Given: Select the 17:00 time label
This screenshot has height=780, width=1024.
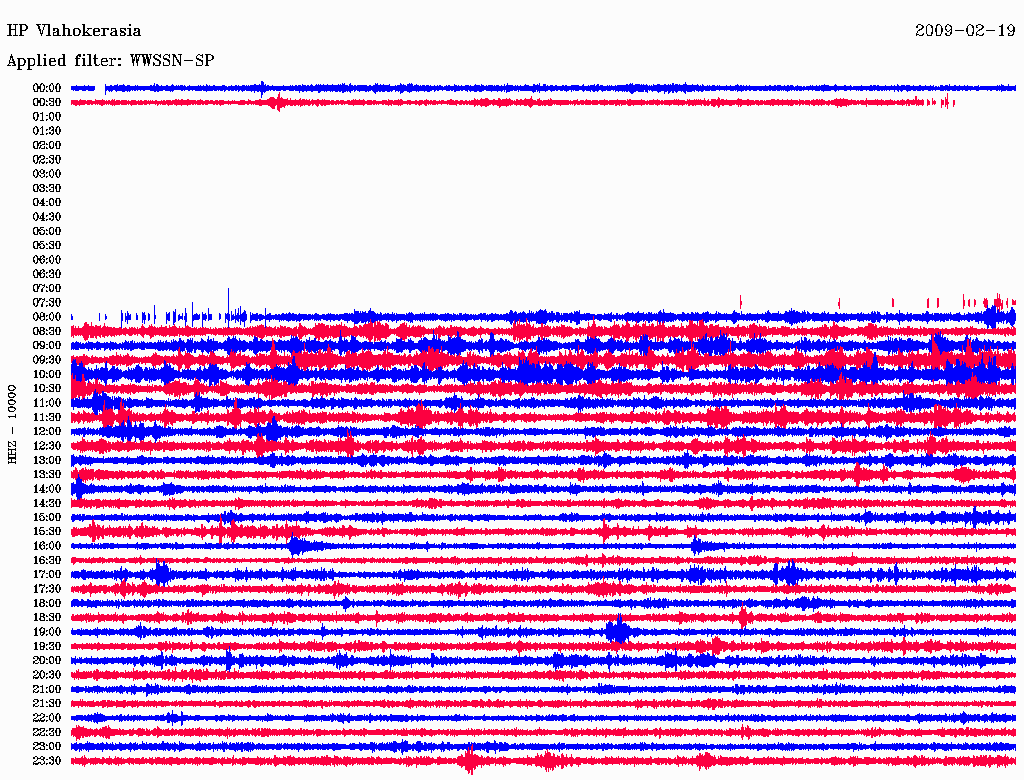Looking at the screenshot, I should pyautogui.click(x=46, y=575).
